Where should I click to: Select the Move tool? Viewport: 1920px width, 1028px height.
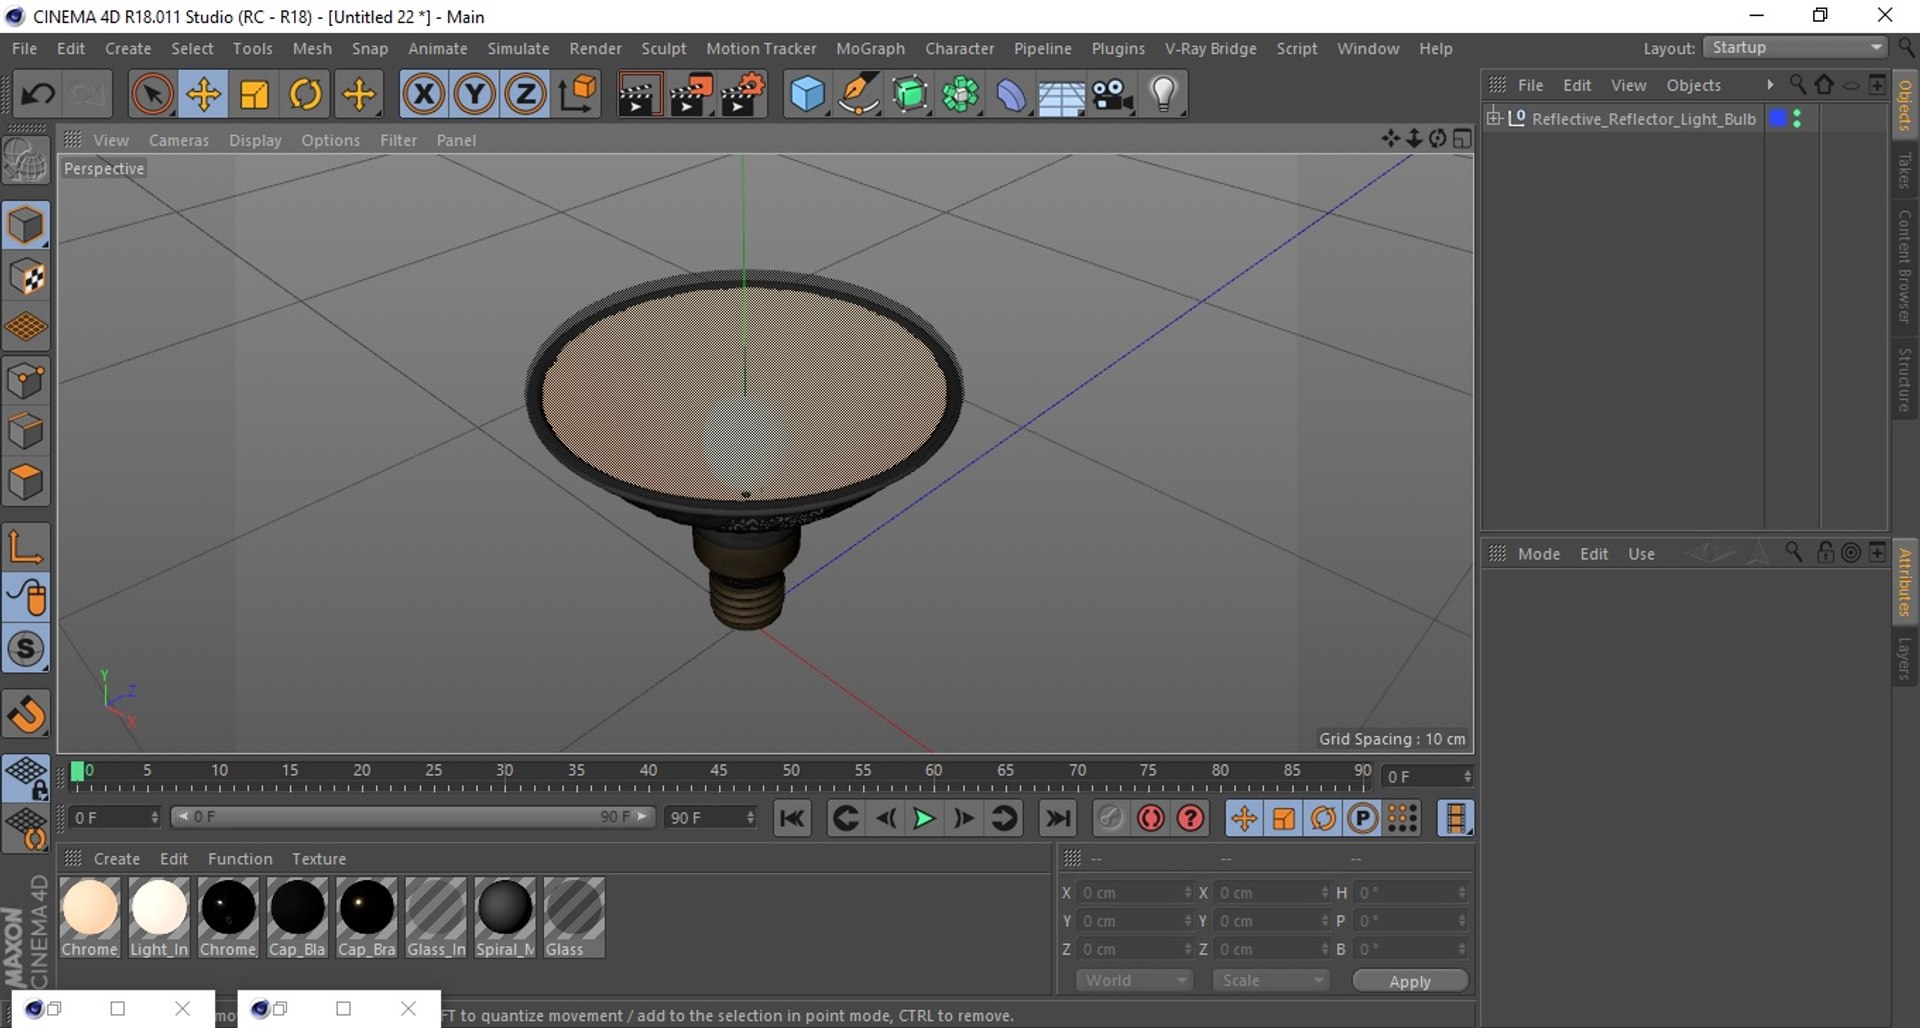[x=203, y=95]
